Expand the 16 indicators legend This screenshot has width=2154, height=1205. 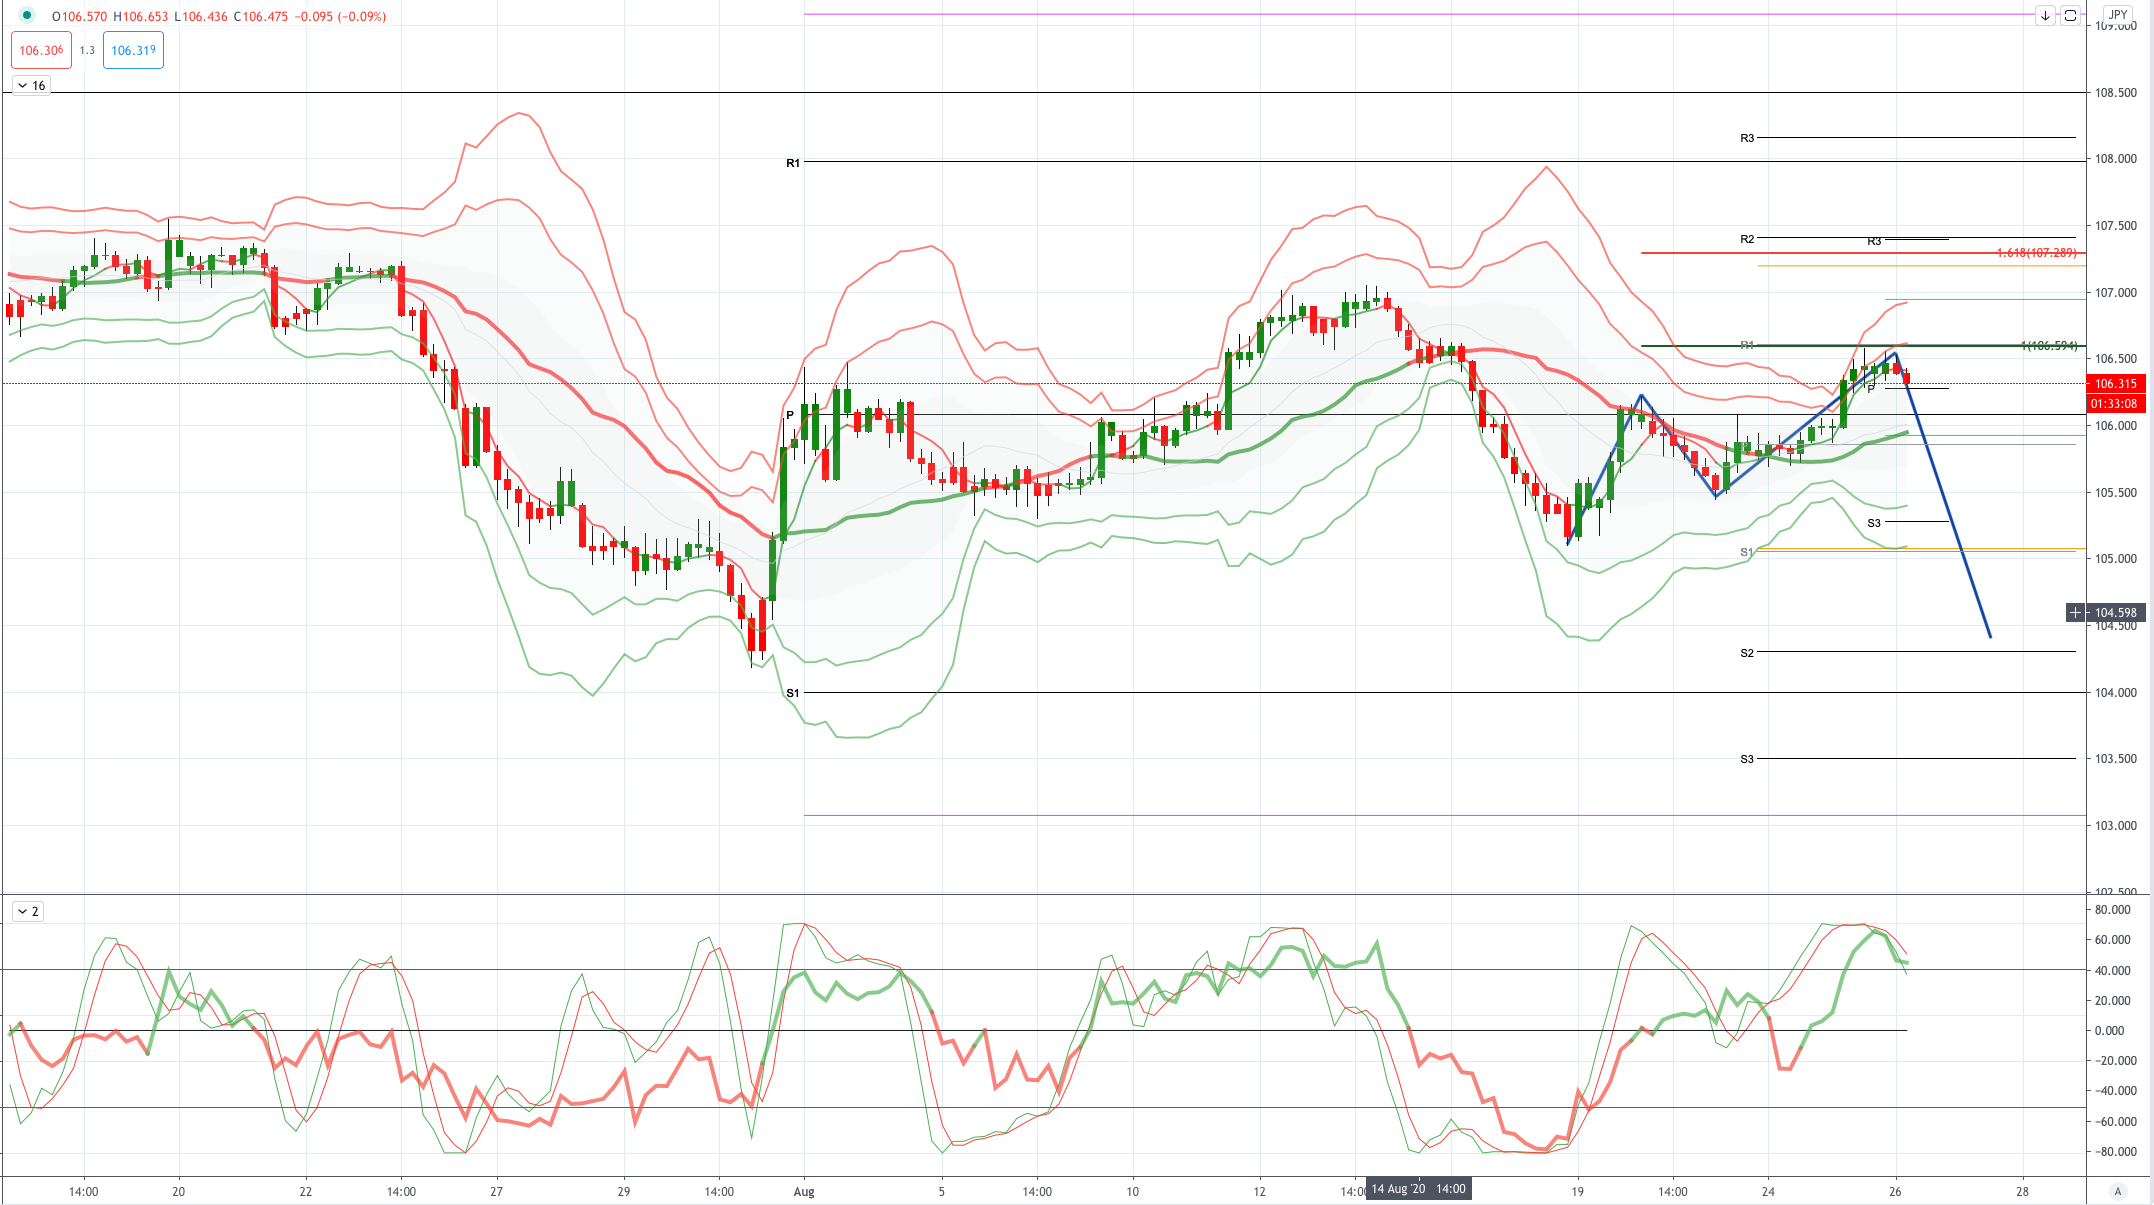pyautogui.click(x=31, y=85)
